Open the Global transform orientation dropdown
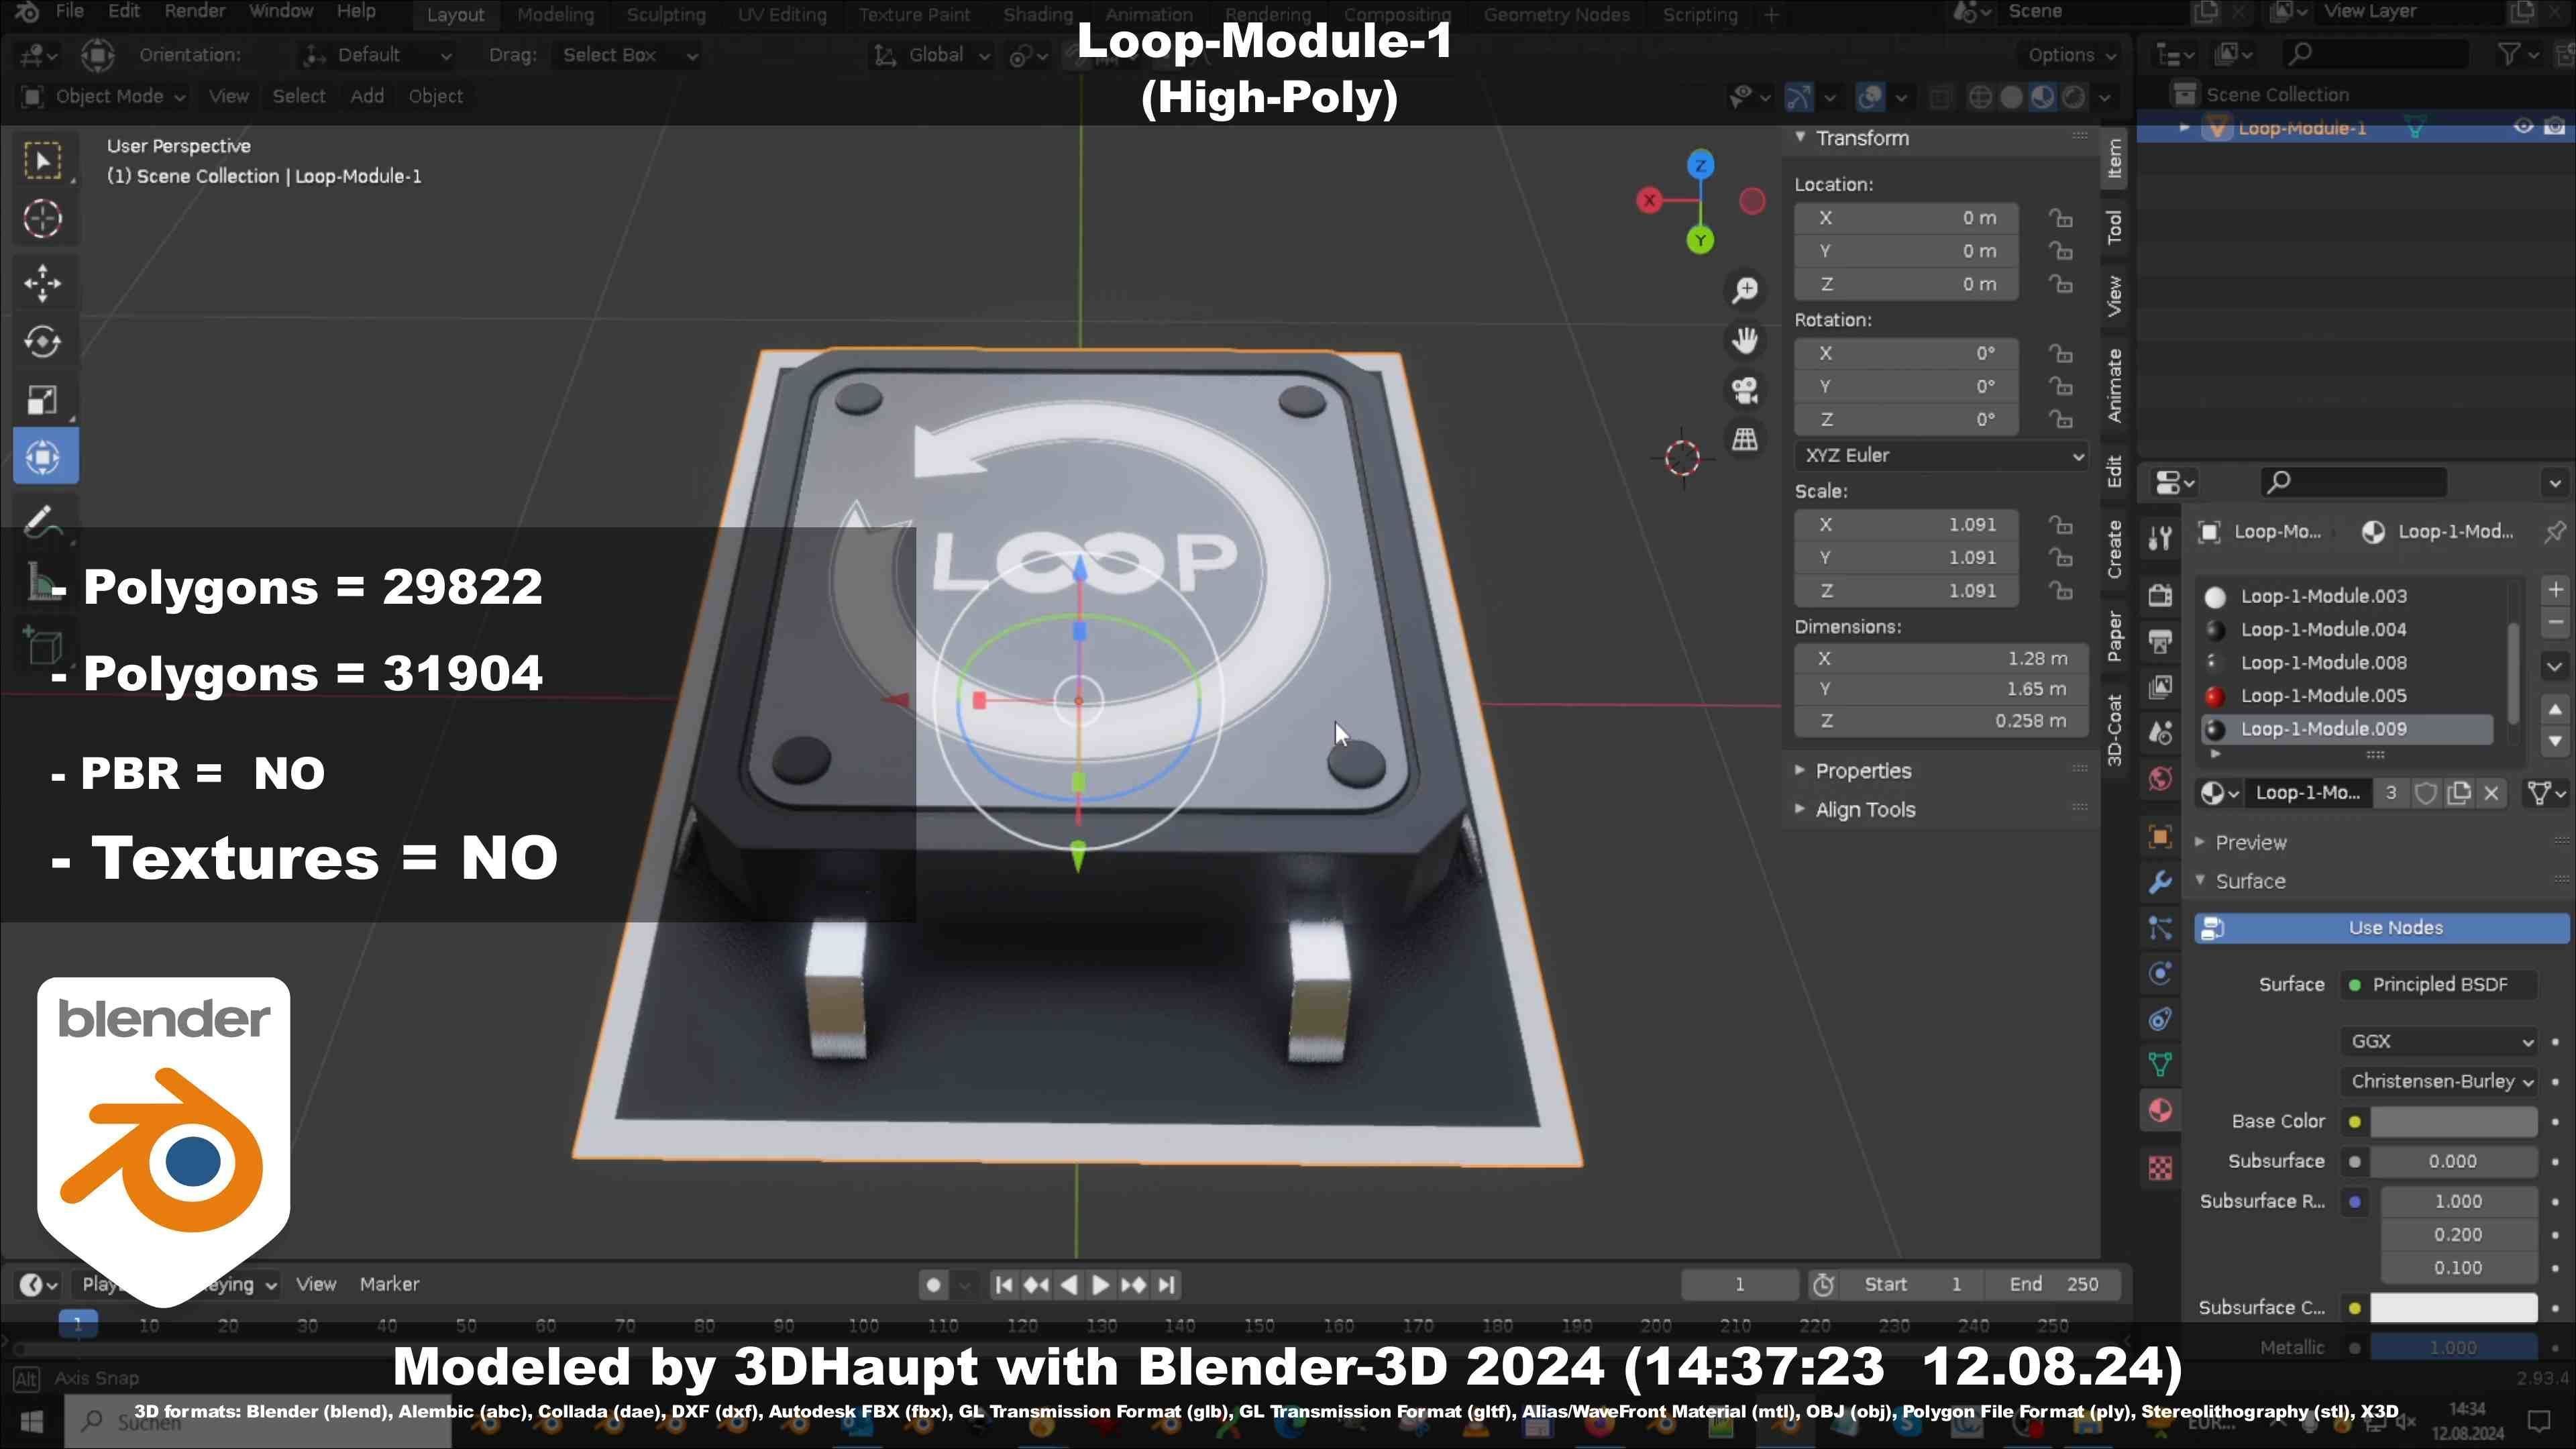The image size is (2576, 1449). coord(931,55)
